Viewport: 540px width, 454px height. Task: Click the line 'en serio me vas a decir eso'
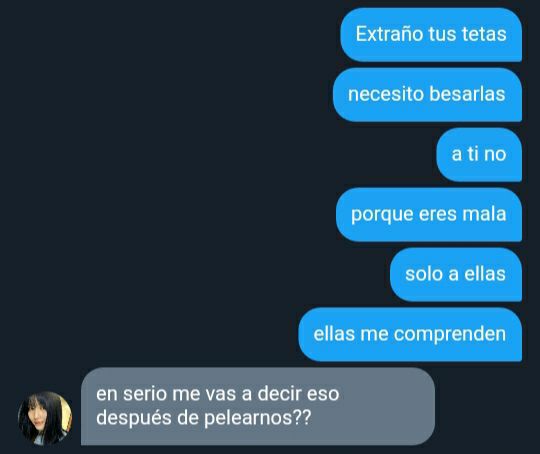pyautogui.click(x=218, y=393)
